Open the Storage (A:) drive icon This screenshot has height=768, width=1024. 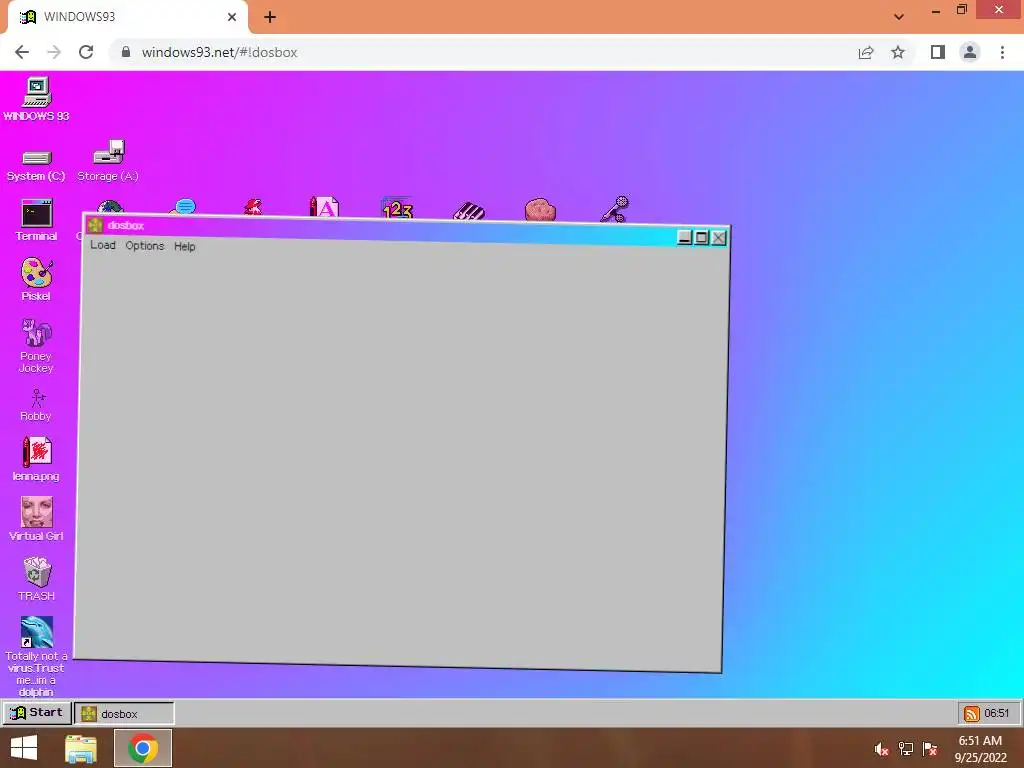pyautogui.click(x=108, y=161)
